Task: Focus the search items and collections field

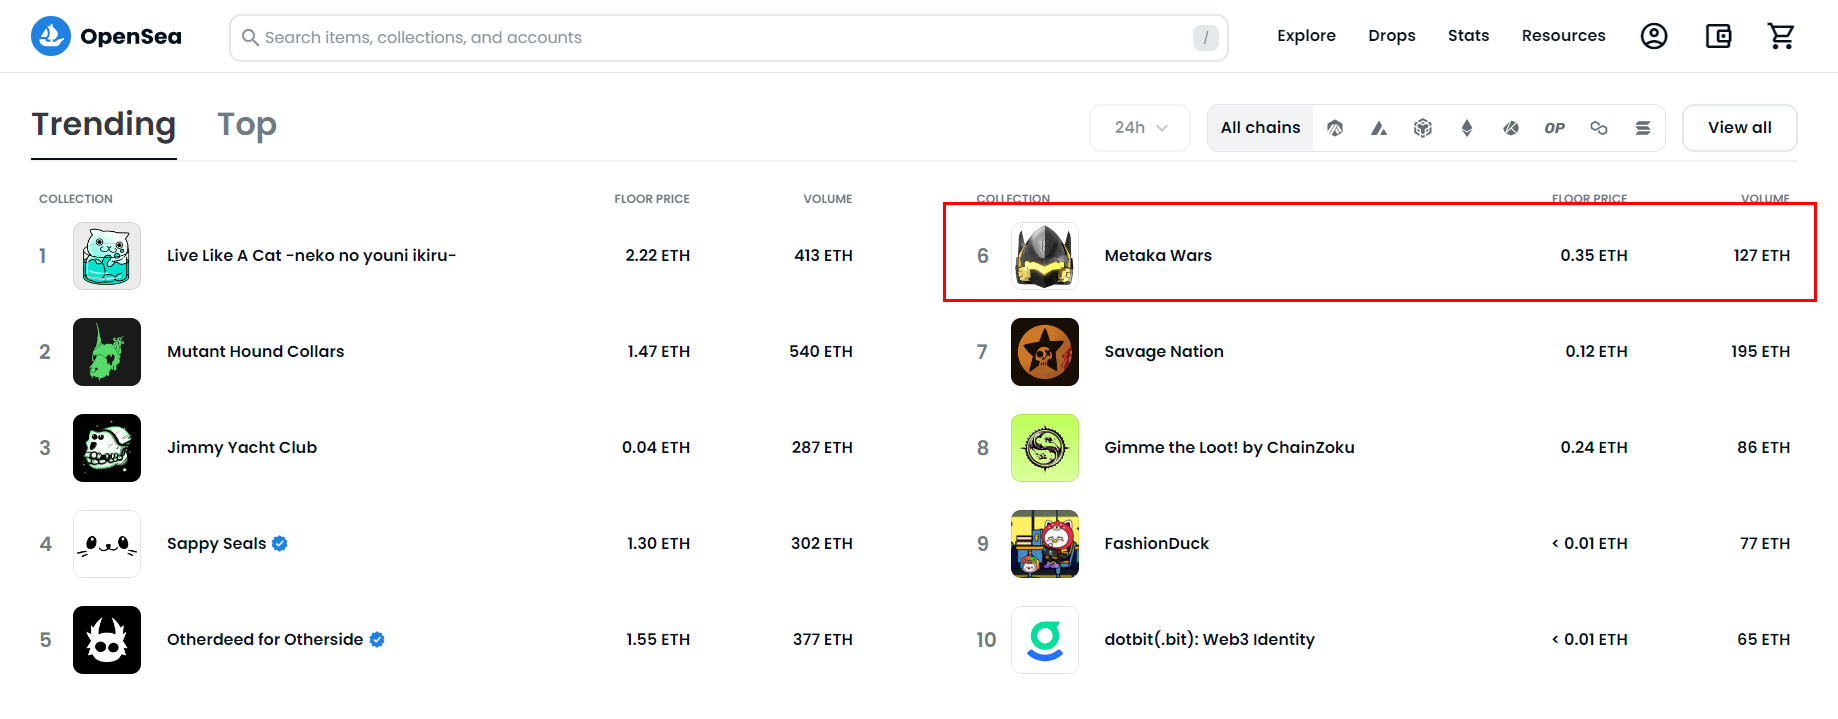Action: 729,38
